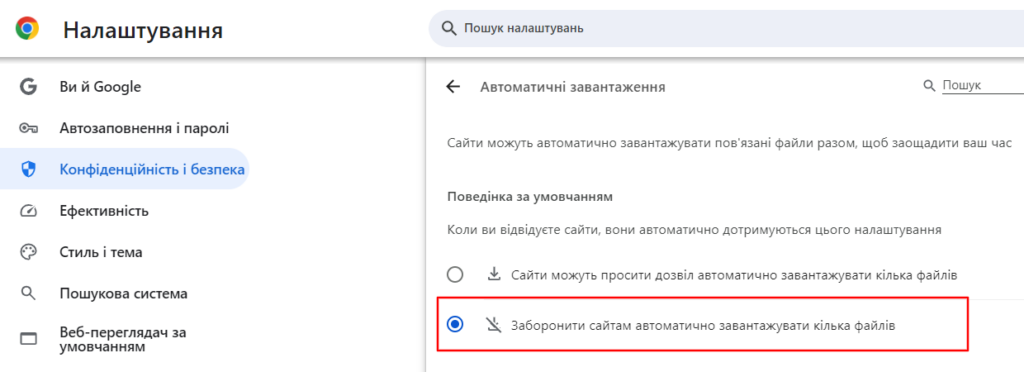
Task: Click the shield icon for Конфіденційність і безпека
Action: pyautogui.click(x=28, y=170)
